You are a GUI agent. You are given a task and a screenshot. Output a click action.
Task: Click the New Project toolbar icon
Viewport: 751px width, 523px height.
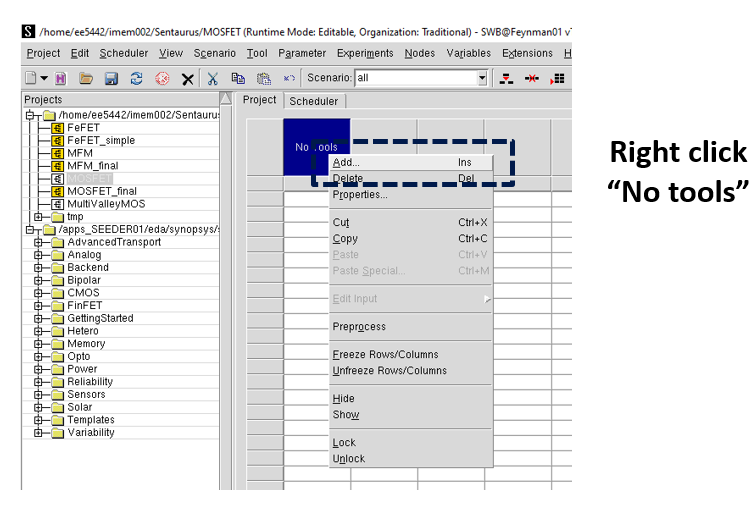click(x=31, y=78)
